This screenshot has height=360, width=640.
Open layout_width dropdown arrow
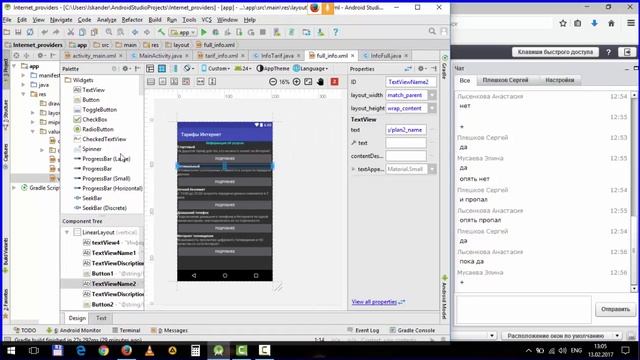click(432, 95)
